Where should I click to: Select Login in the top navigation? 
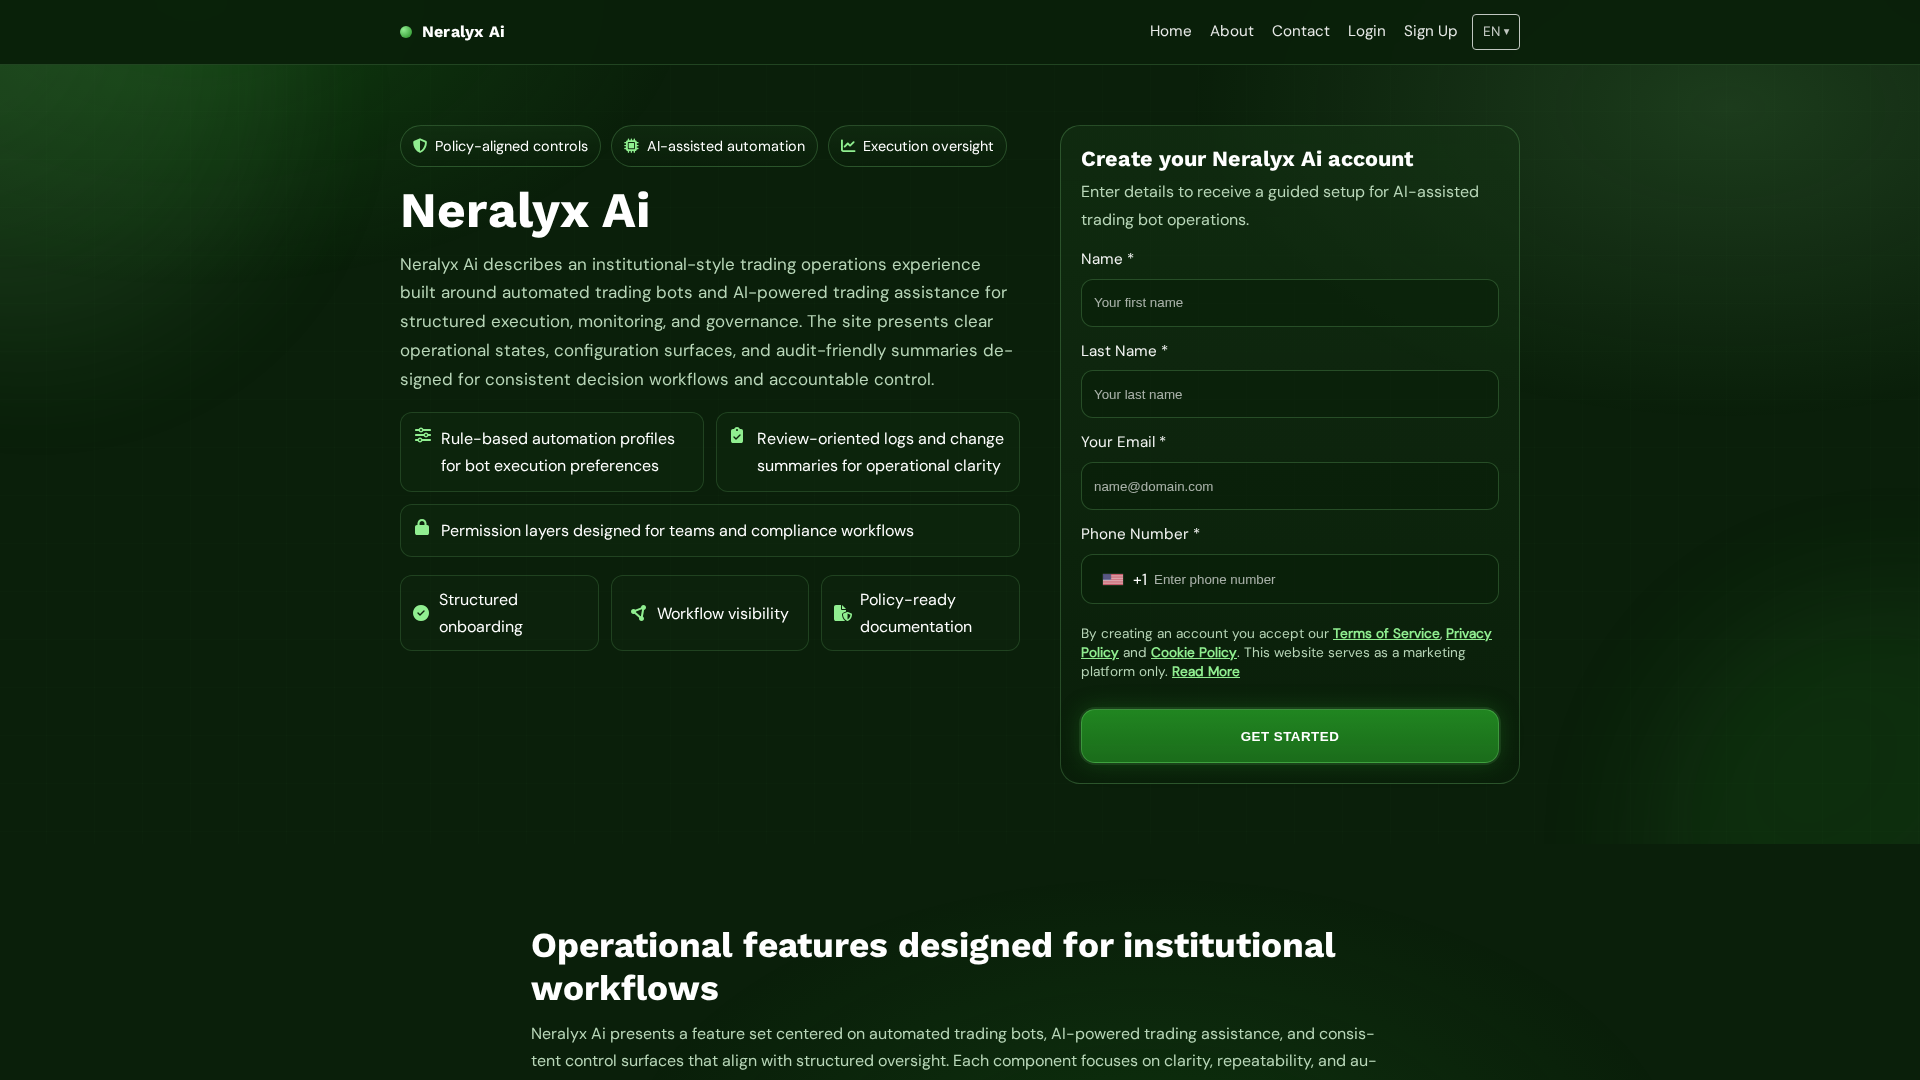click(x=1366, y=31)
